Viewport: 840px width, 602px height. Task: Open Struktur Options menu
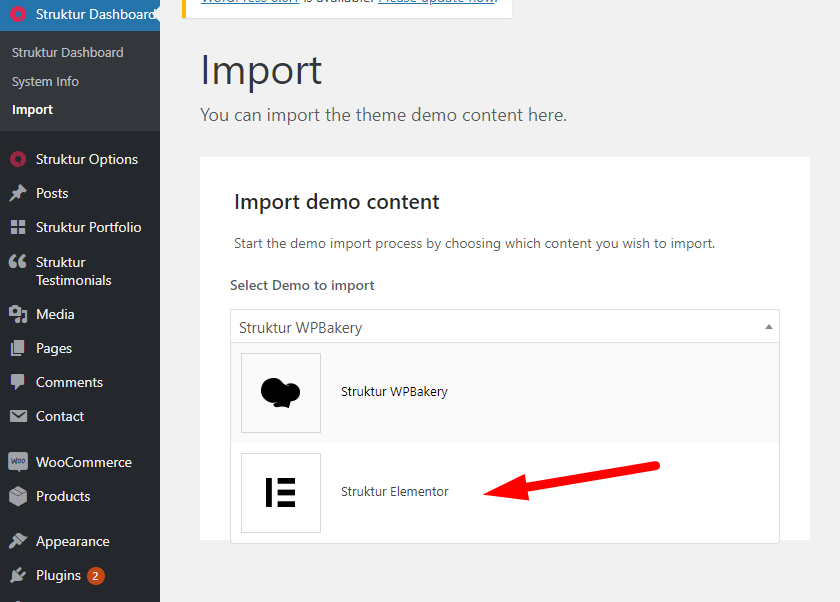click(80, 159)
